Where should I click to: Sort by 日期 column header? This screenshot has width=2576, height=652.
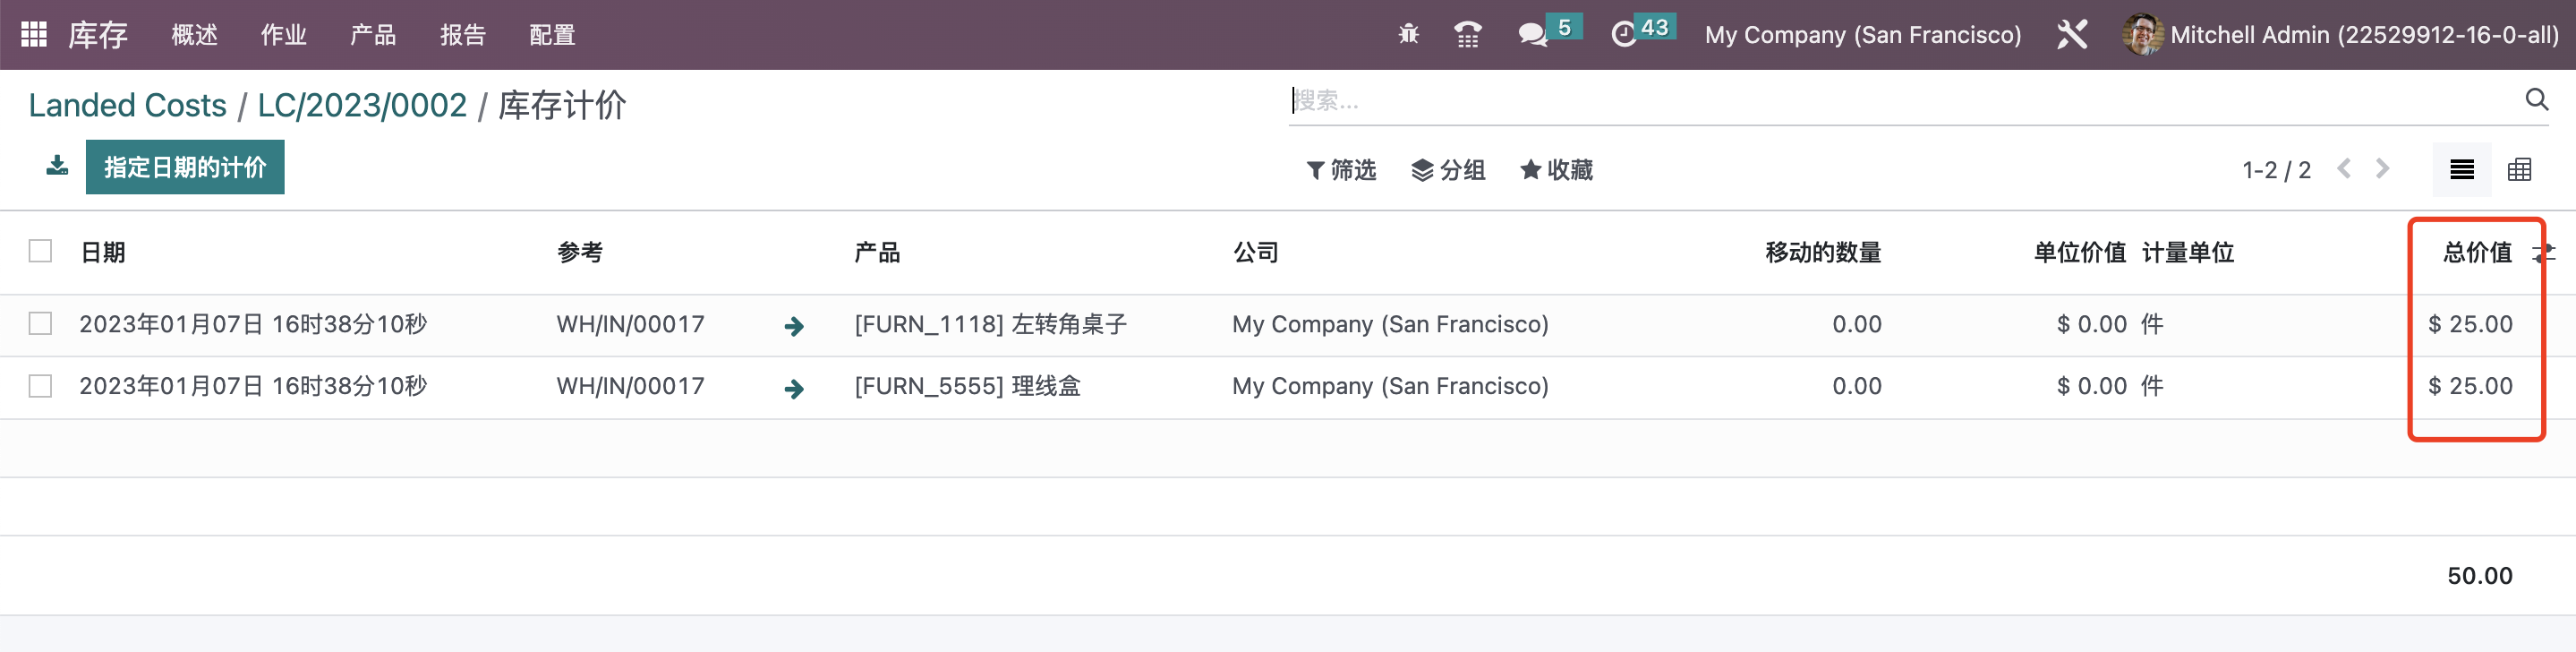point(103,252)
